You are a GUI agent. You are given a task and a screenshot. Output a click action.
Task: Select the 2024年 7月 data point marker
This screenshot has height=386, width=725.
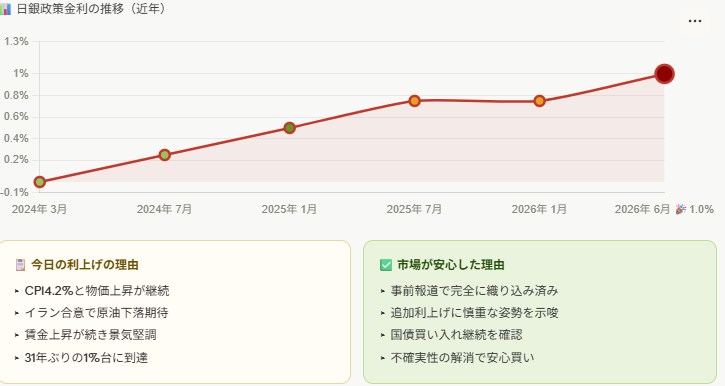pyautogui.click(x=165, y=155)
